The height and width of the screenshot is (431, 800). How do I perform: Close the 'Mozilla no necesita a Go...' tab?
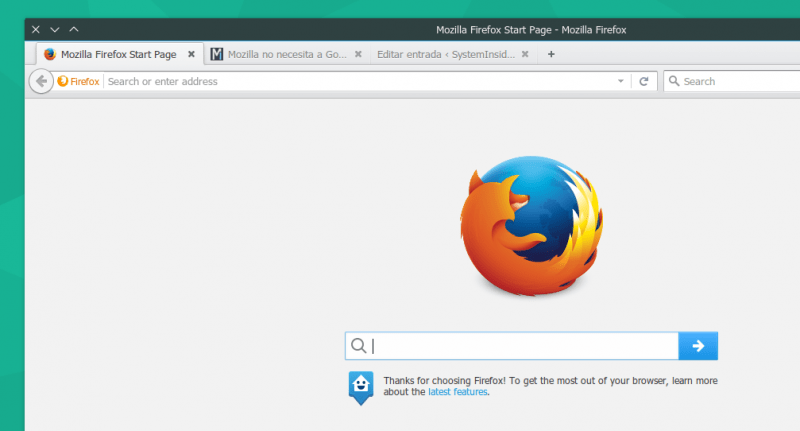(x=358, y=54)
